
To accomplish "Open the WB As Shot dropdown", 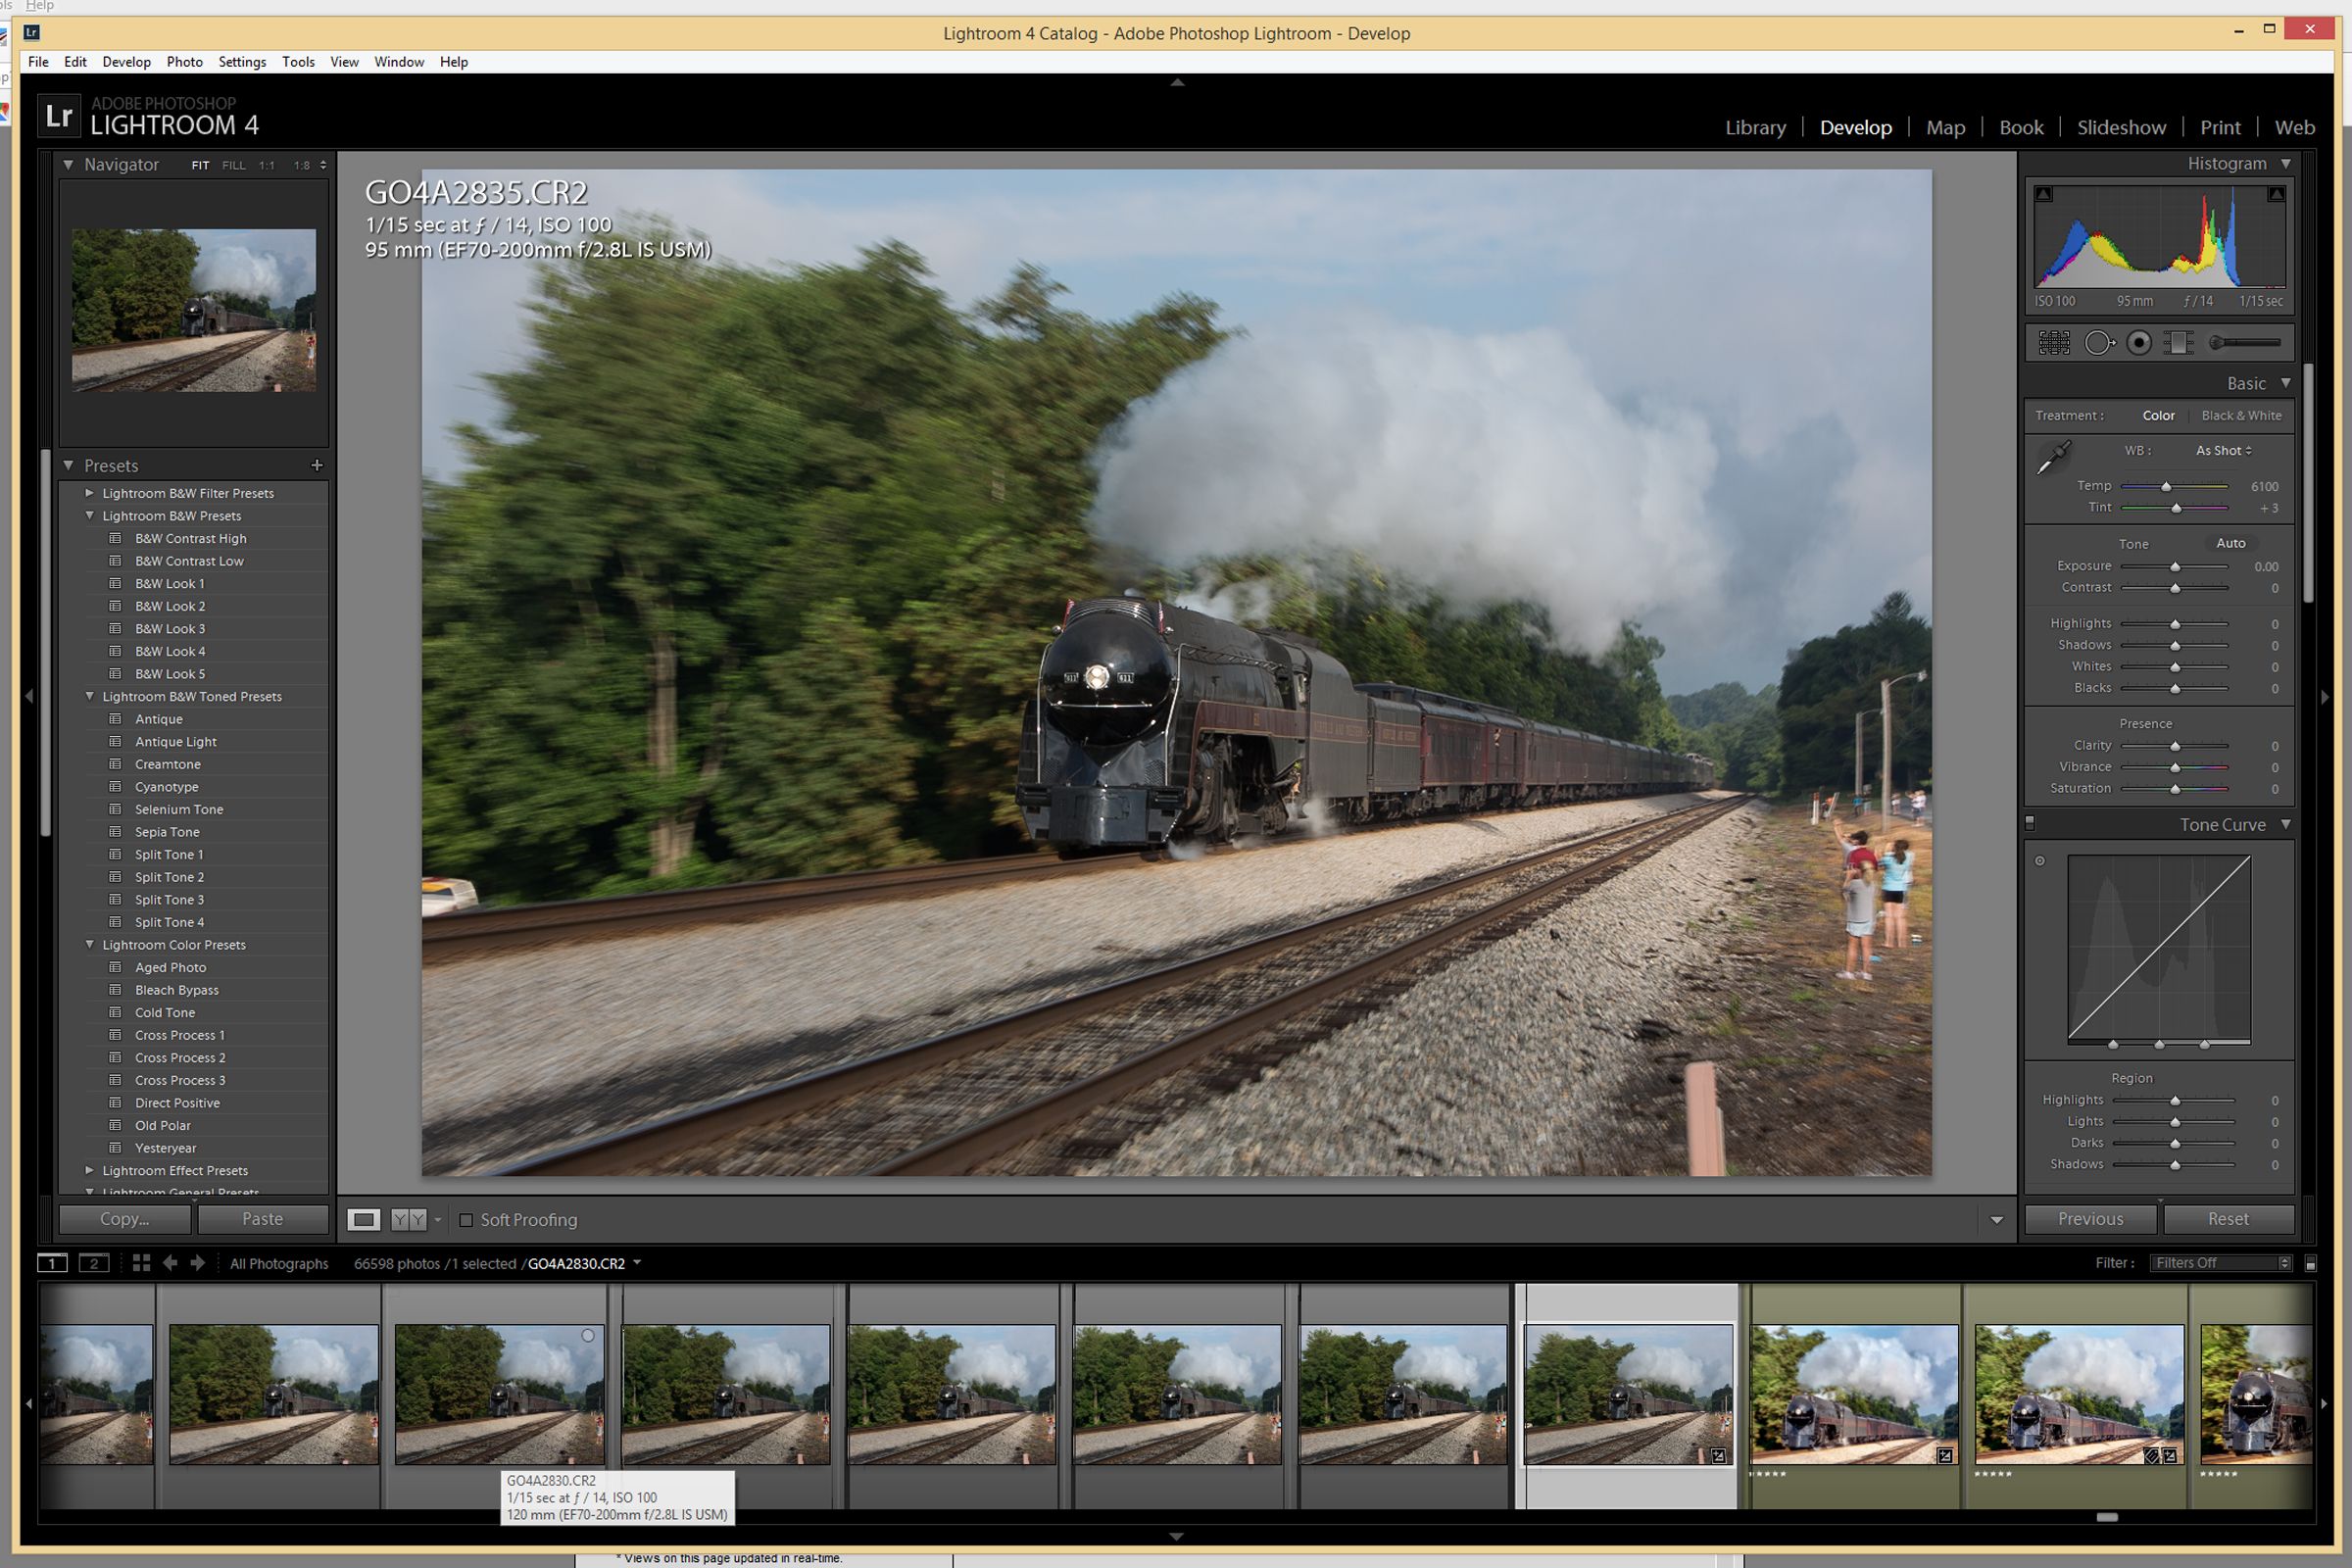I will point(2223,451).
